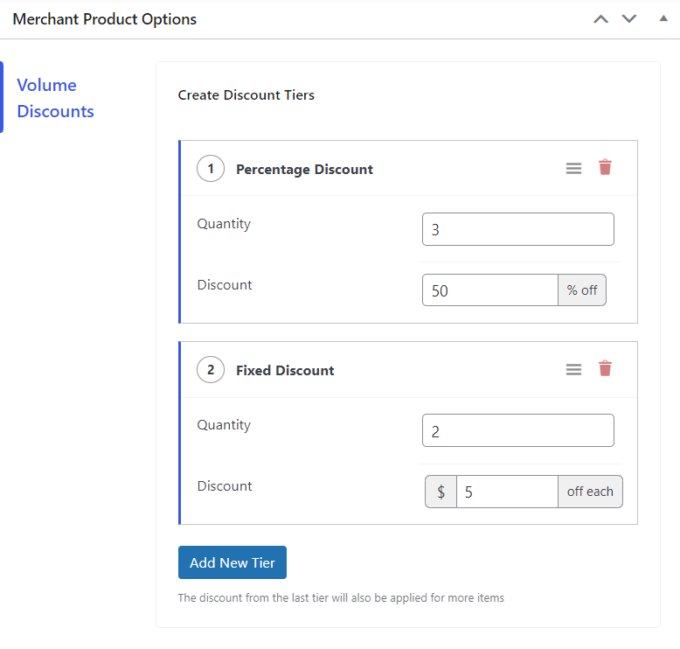Click the tier number 2 badge
Image resolution: width=680 pixels, height=649 pixels.
pos(210,369)
